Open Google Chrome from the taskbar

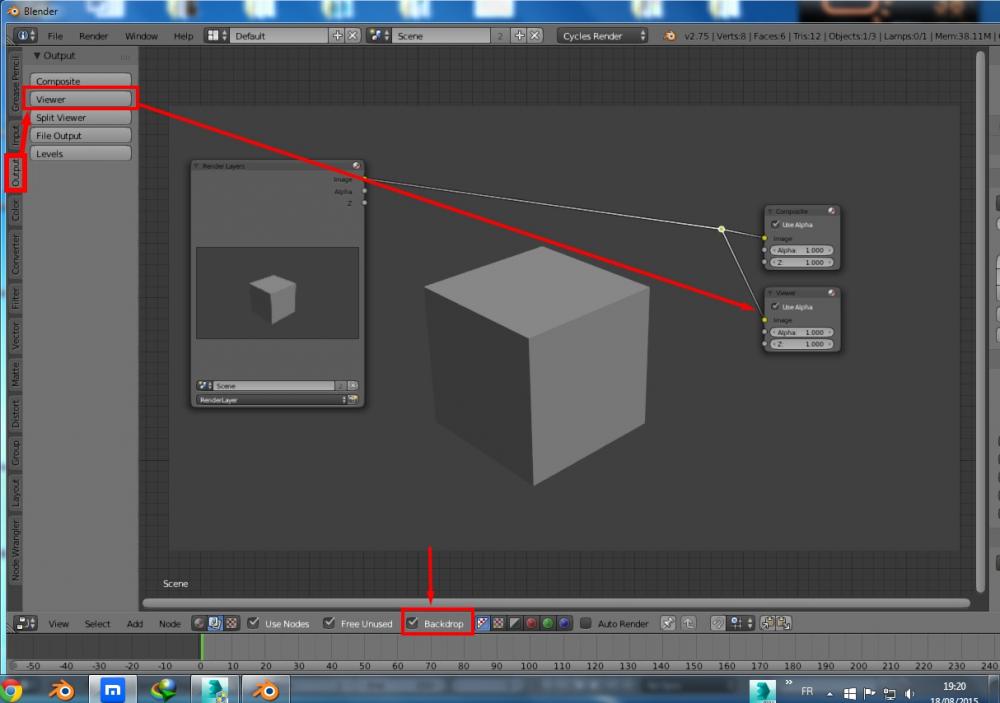click(13, 690)
